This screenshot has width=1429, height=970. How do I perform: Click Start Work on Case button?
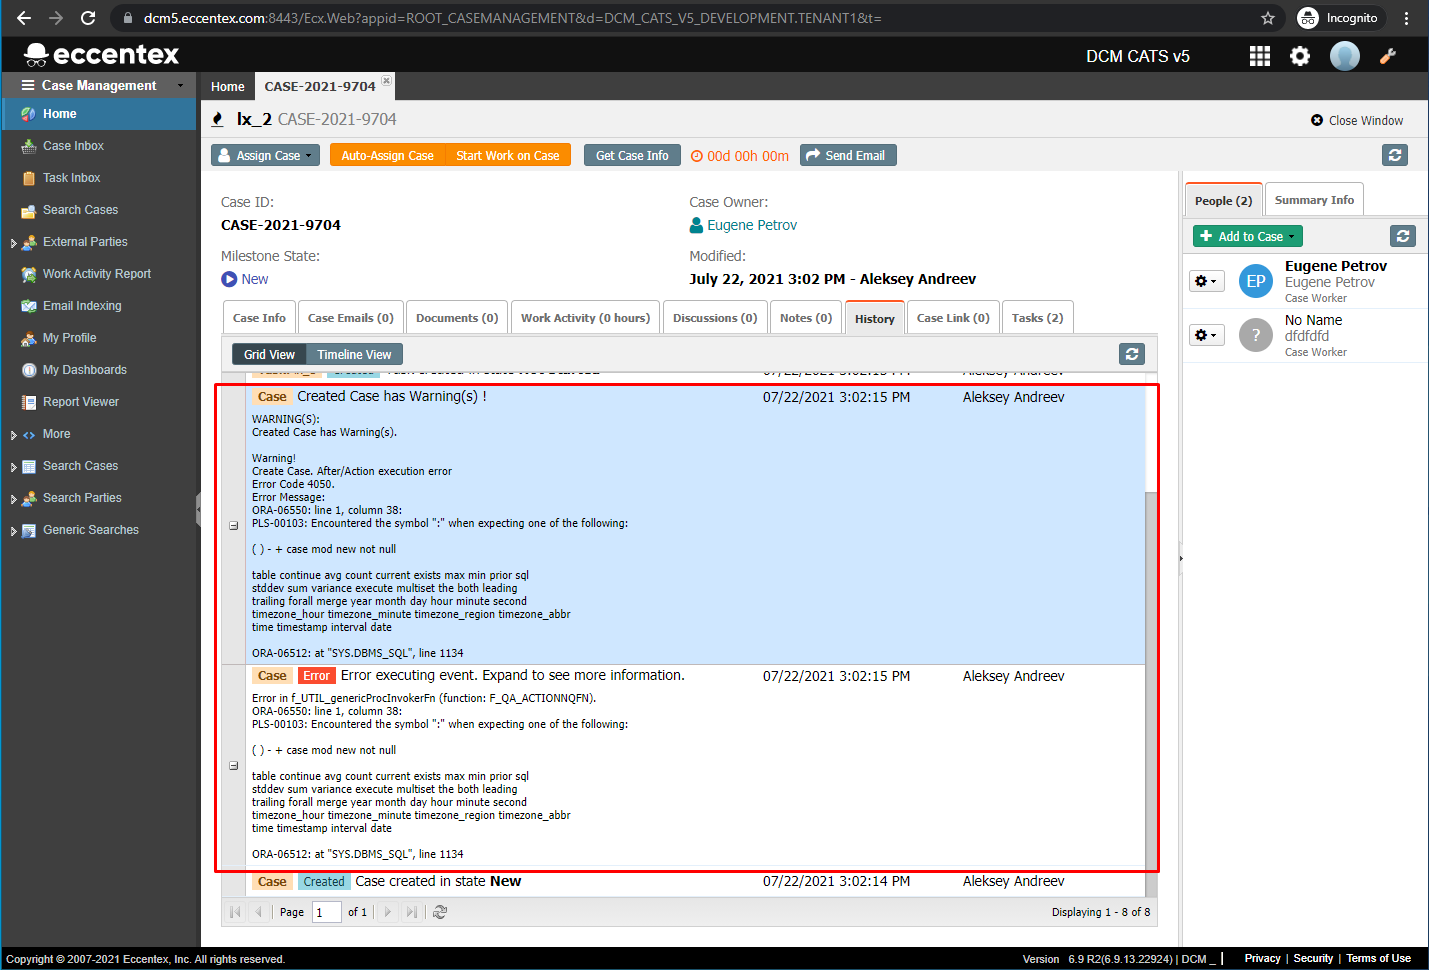tap(508, 155)
